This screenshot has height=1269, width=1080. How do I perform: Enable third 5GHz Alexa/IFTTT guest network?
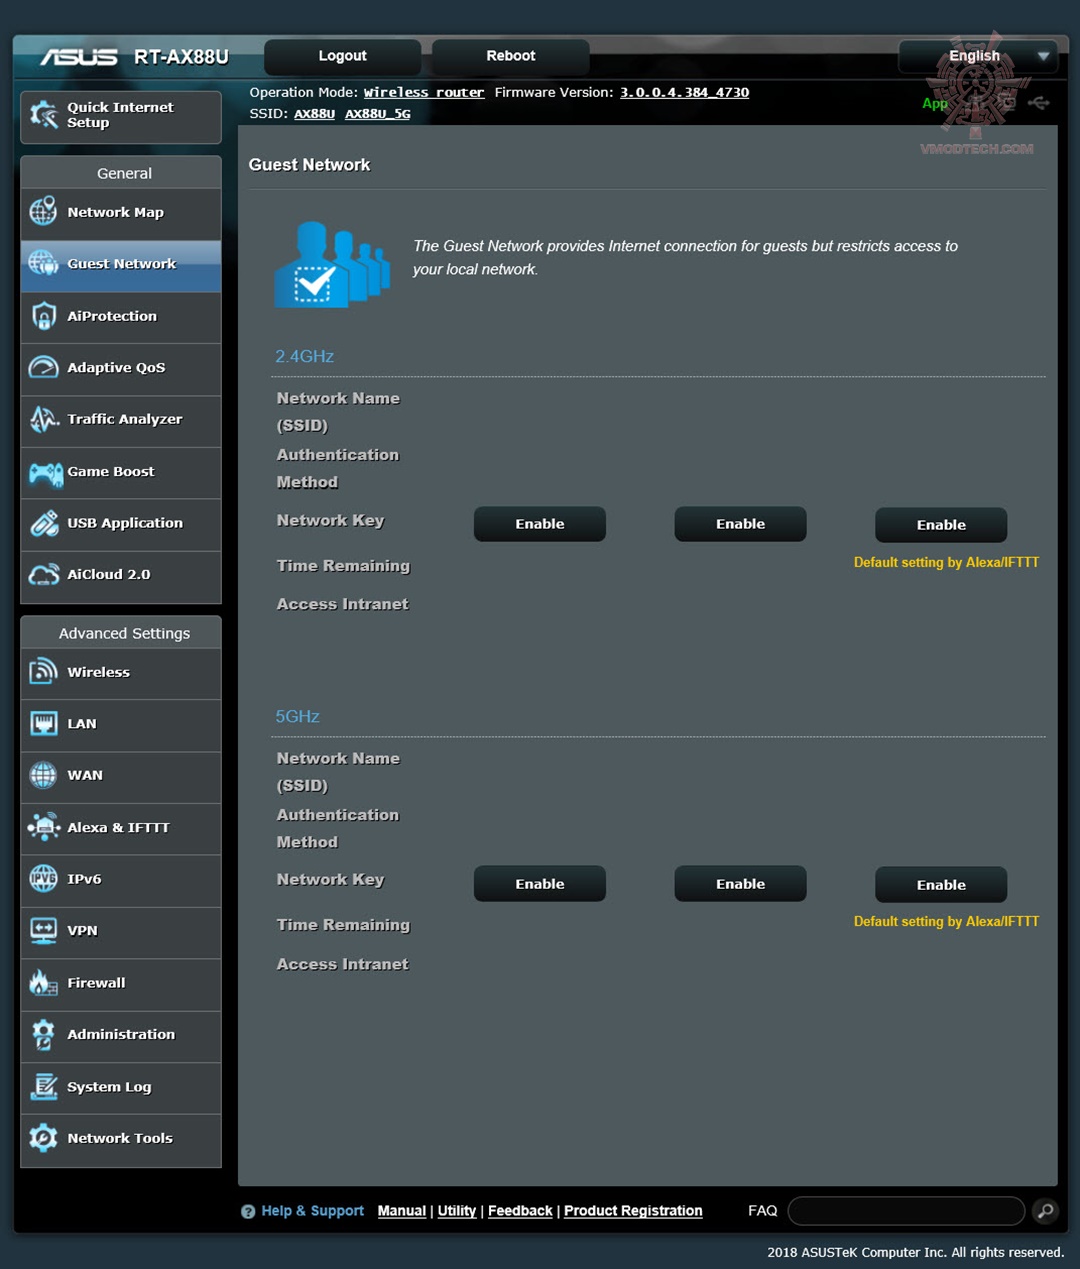(941, 885)
